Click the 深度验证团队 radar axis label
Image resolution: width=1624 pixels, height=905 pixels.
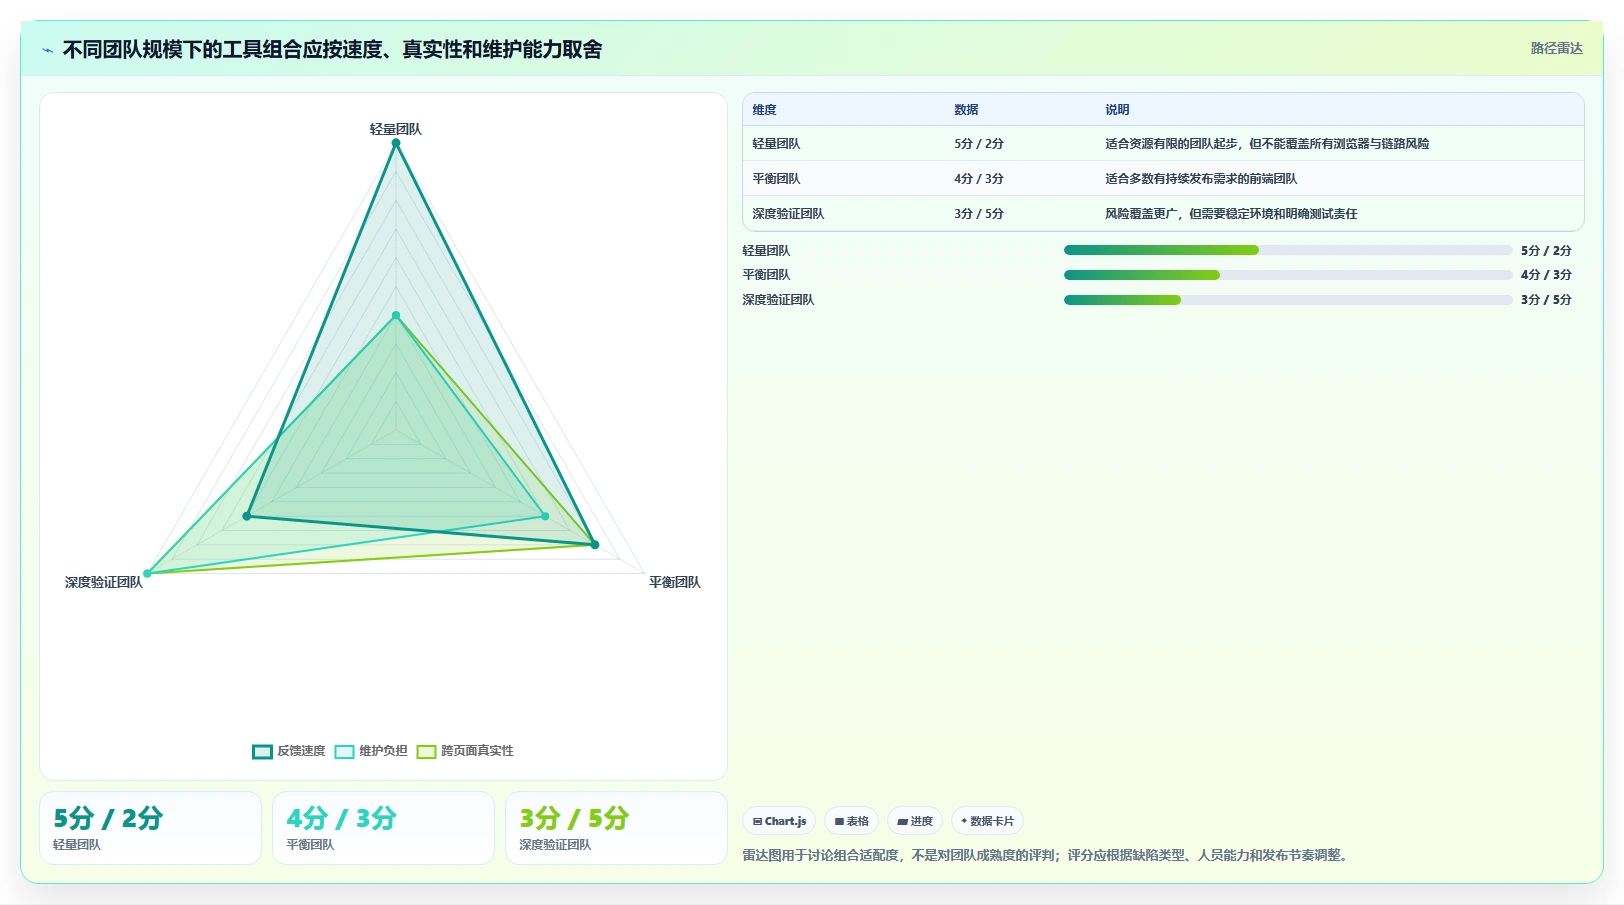coord(104,582)
